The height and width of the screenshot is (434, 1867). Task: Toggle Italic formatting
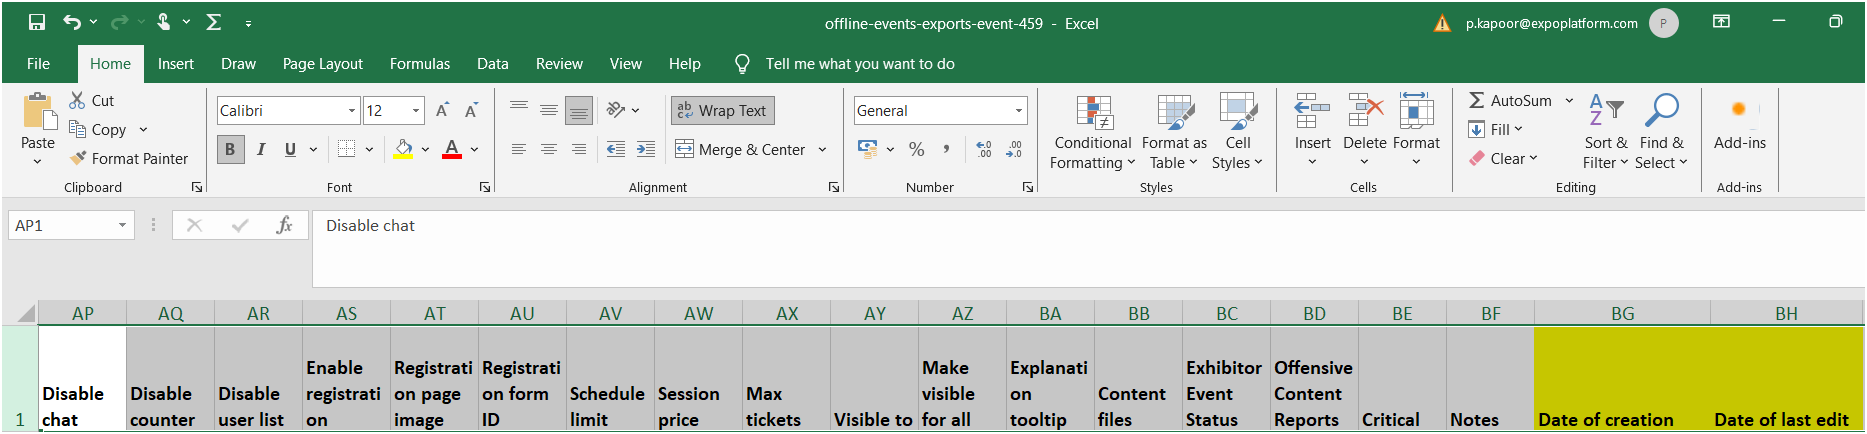(x=260, y=149)
